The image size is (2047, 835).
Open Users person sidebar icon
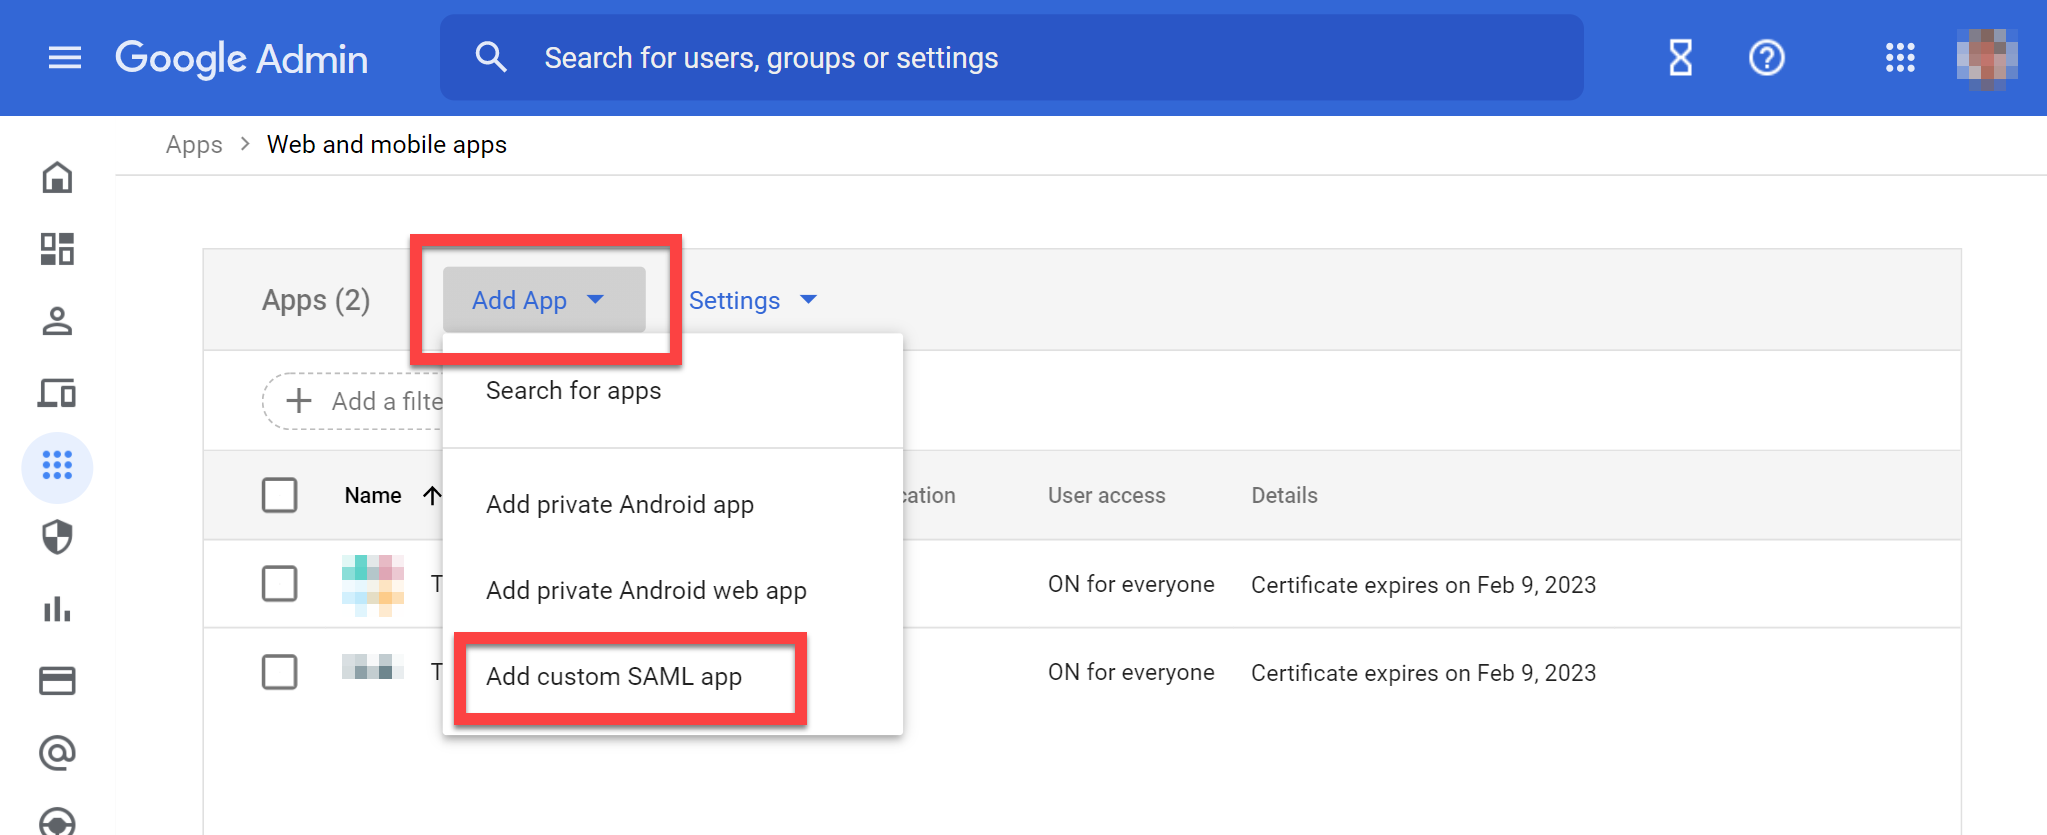coord(57,321)
